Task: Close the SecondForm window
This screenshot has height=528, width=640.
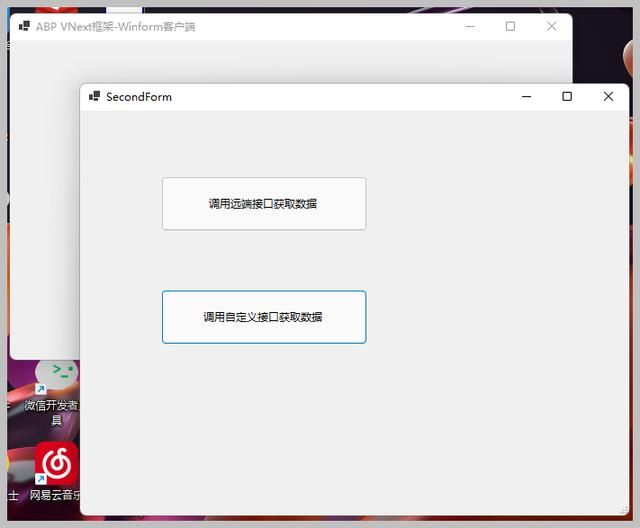Action: [608, 97]
